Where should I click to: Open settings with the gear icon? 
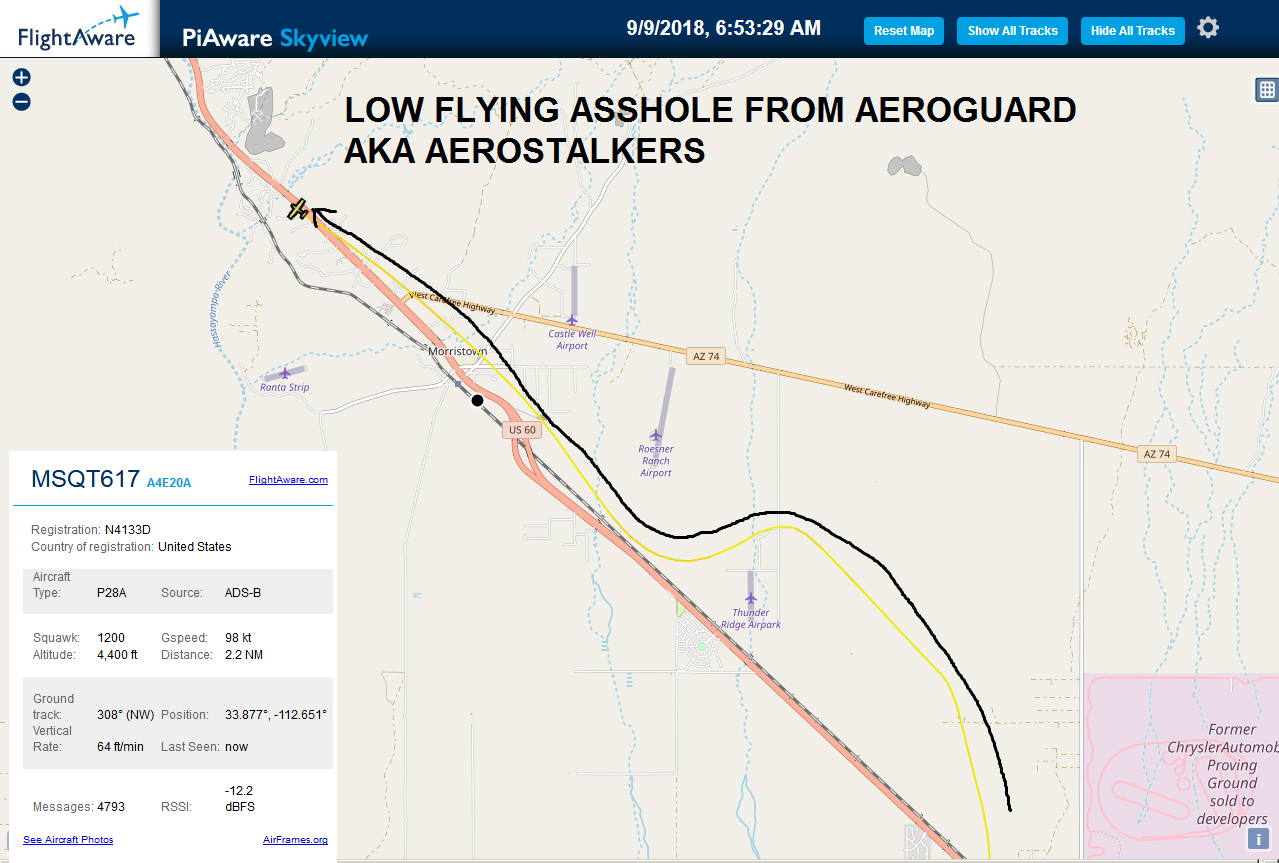[1208, 28]
